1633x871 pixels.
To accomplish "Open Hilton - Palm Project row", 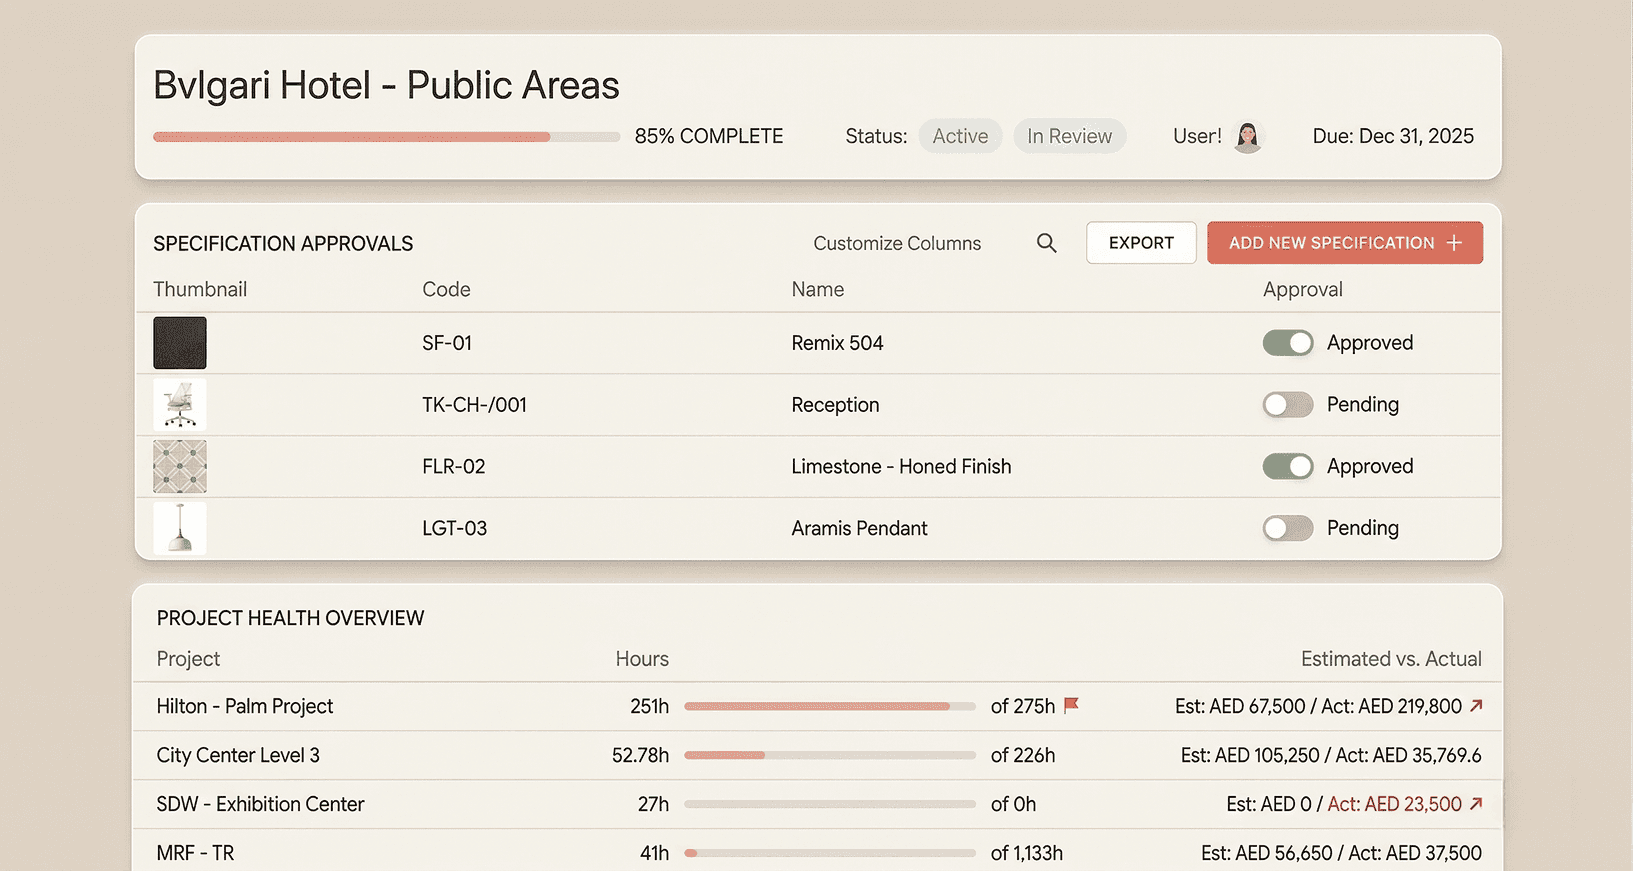I will pos(818,706).
